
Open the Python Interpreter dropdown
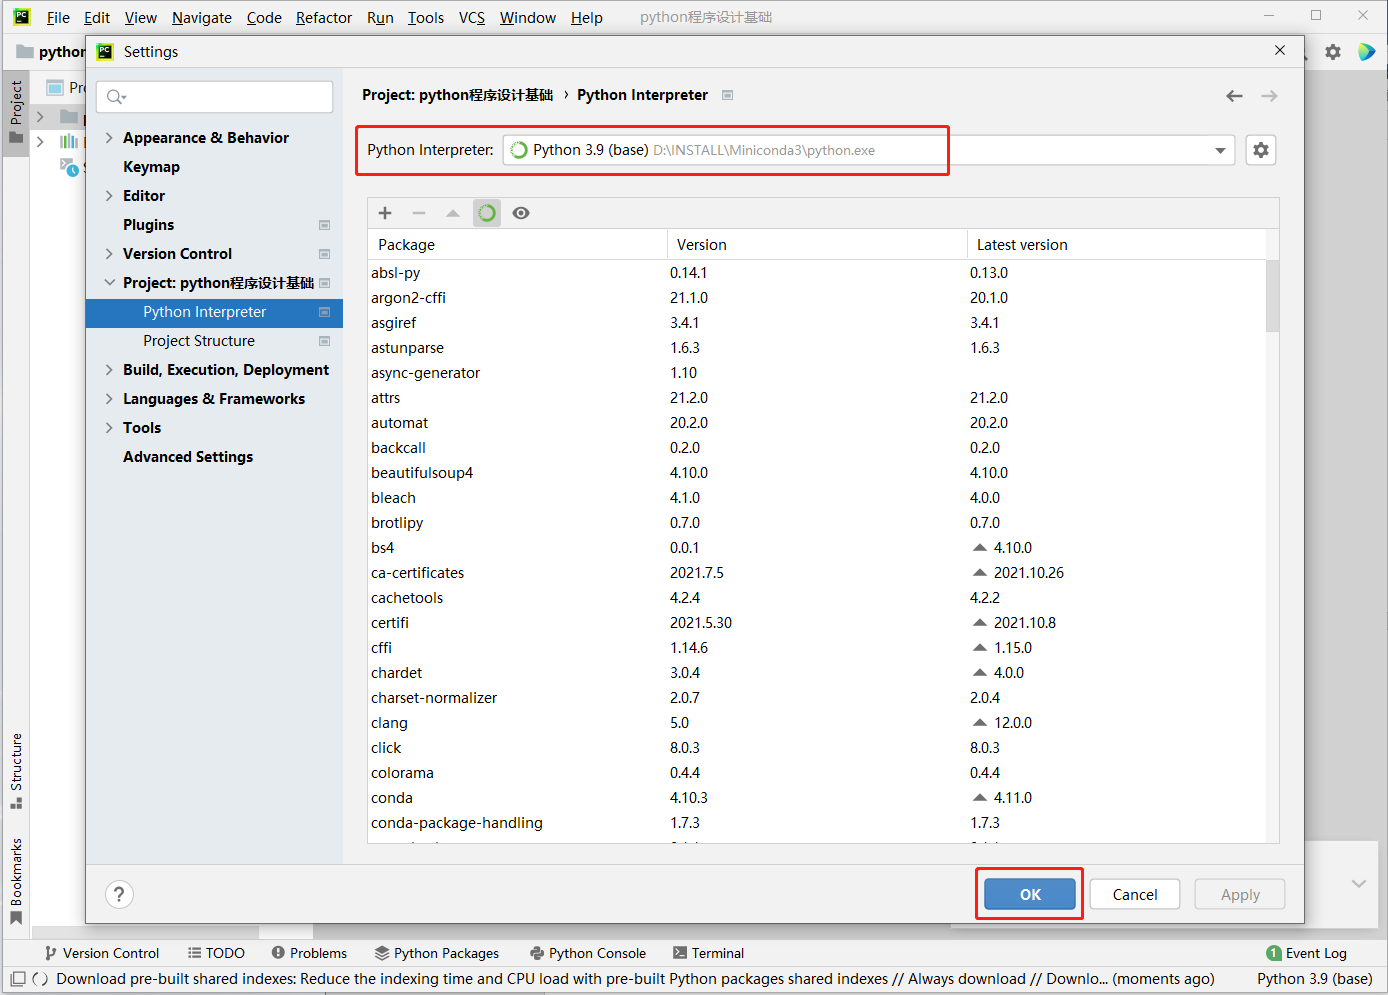tap(1220, 149)
